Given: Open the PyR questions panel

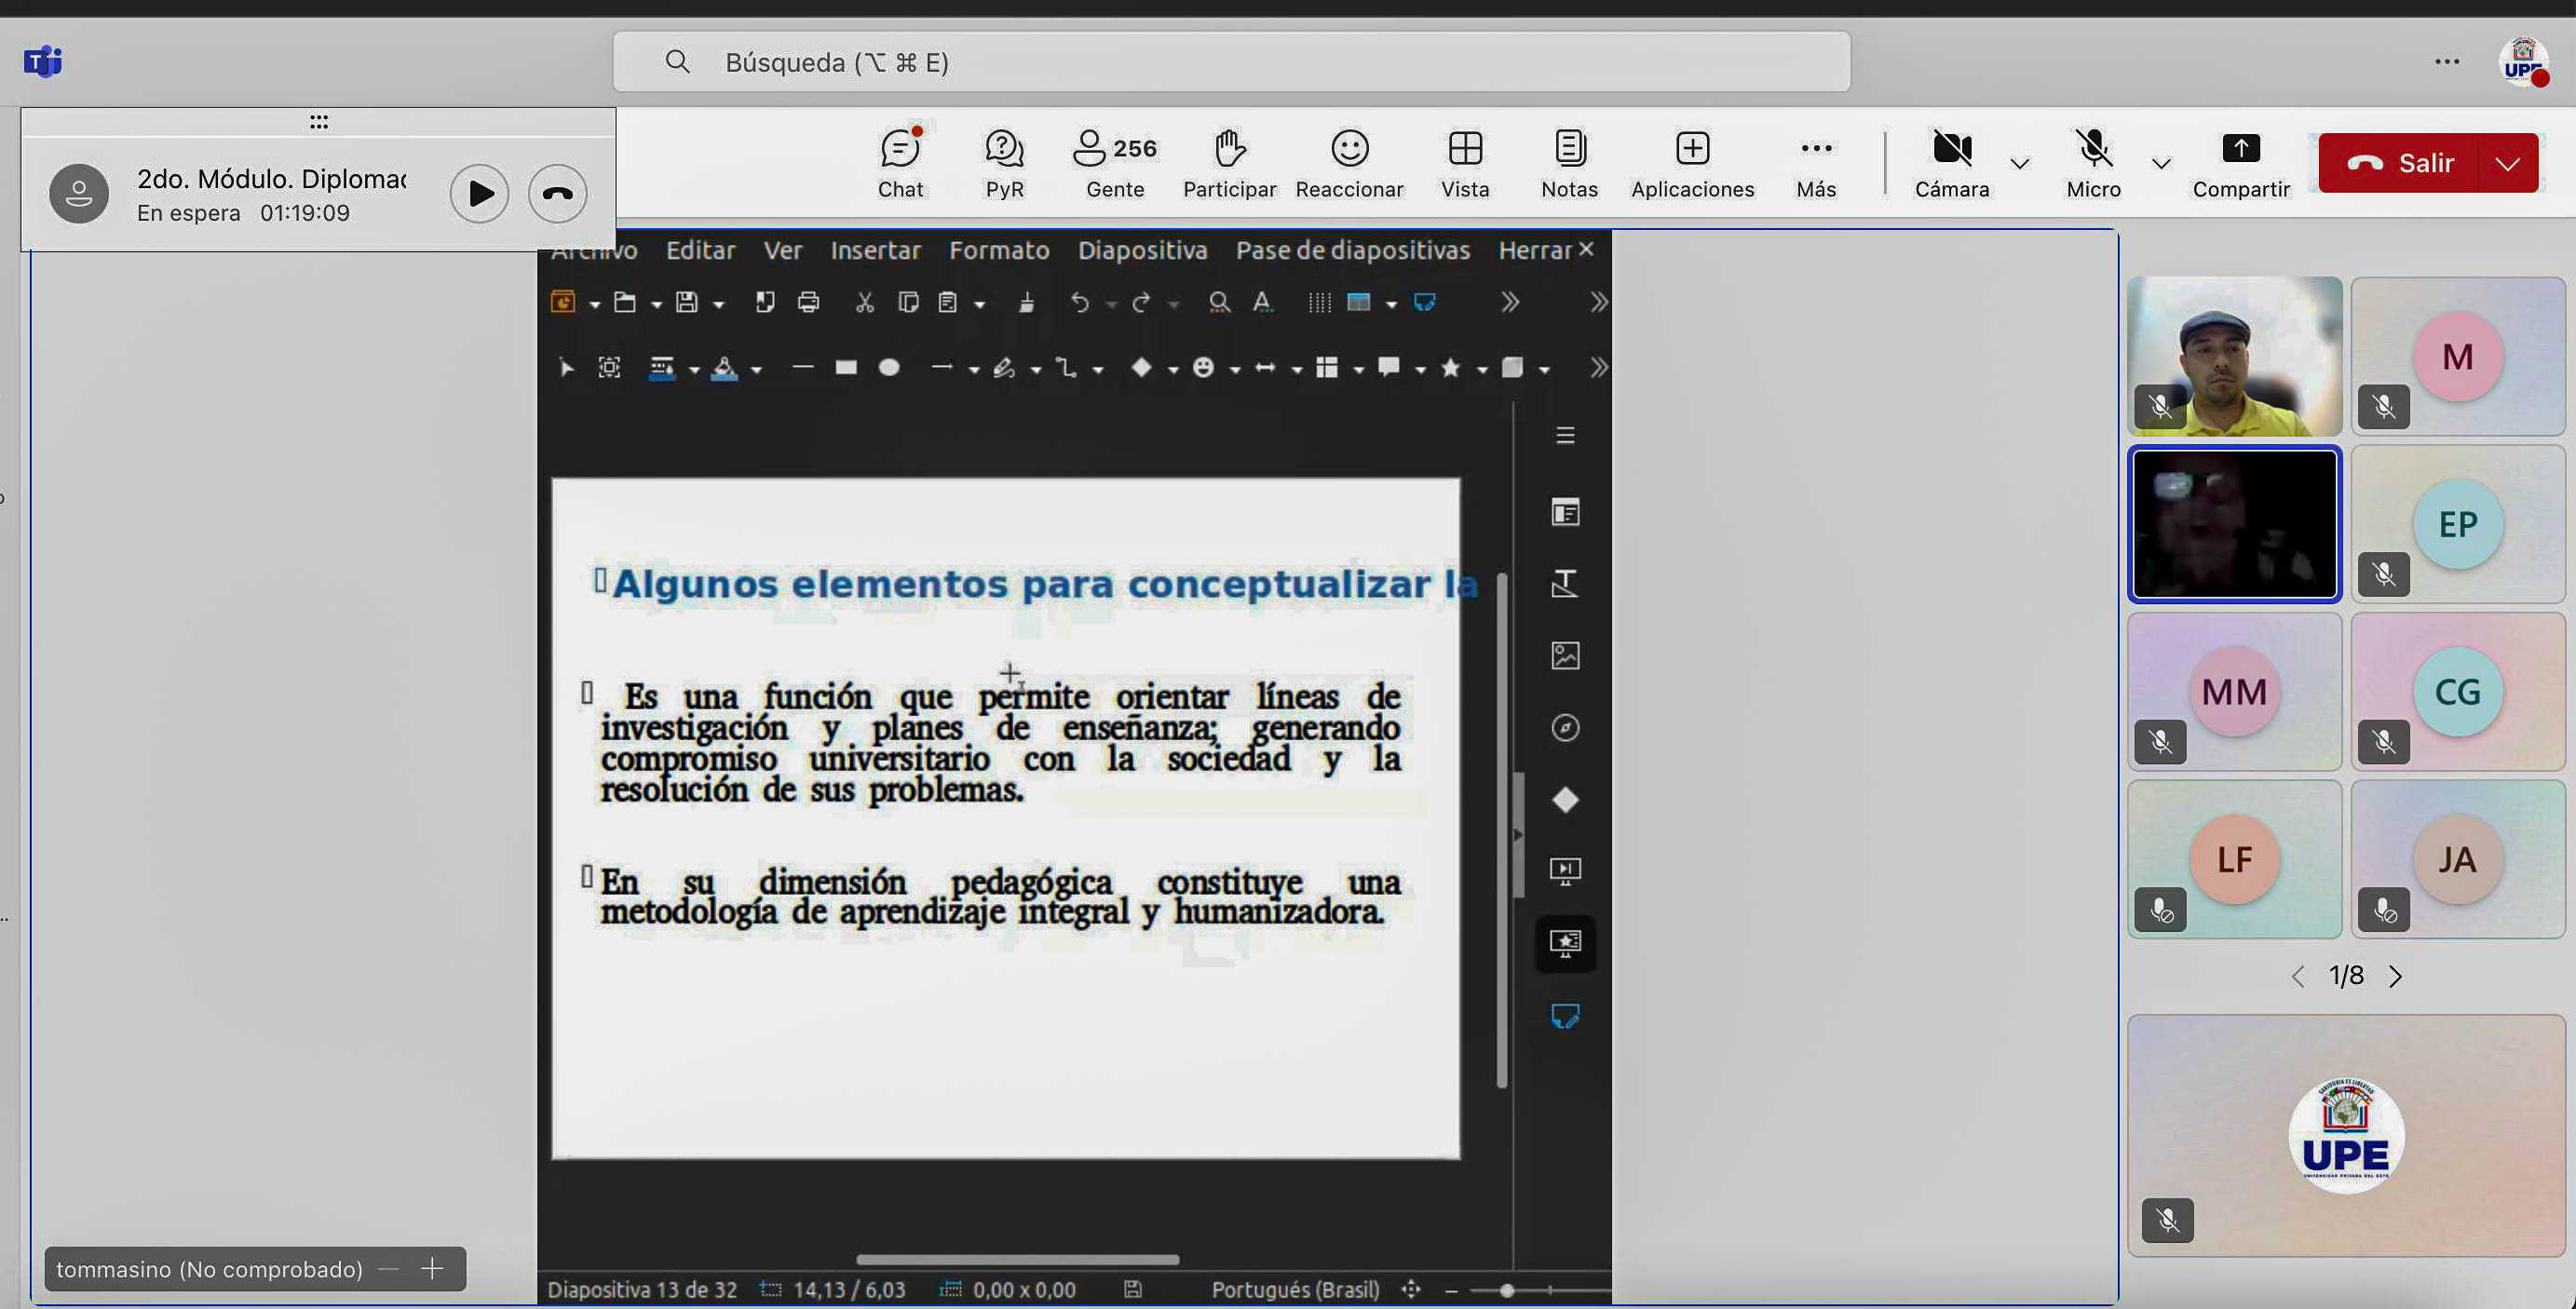Looking at the screenshot, I should point(1004,164).
